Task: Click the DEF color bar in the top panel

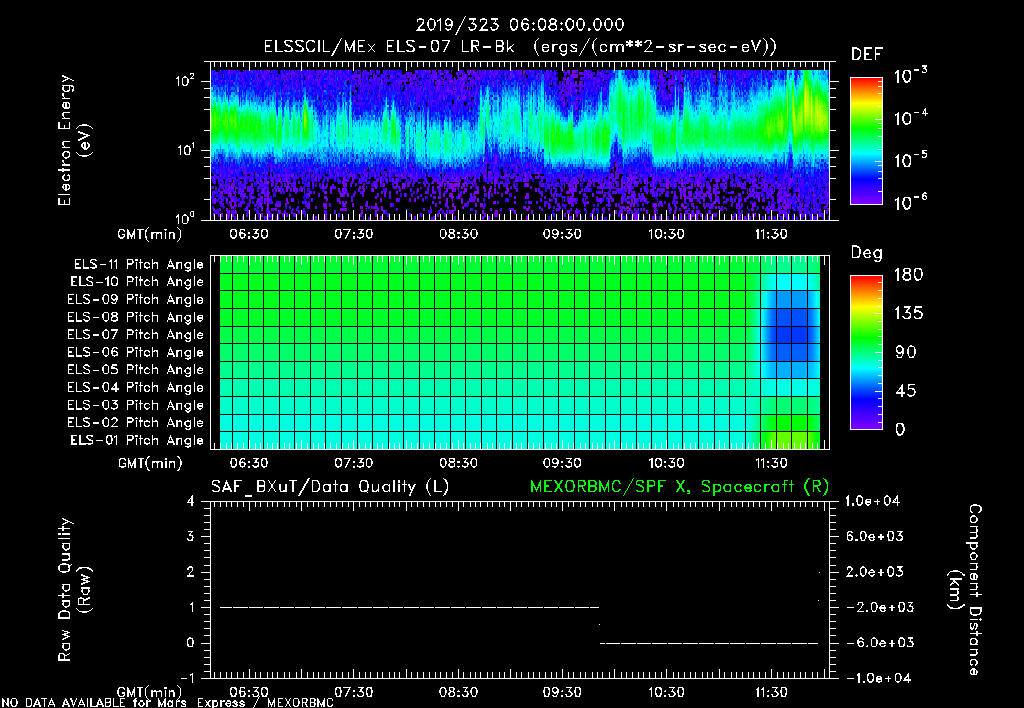Action: coord(866,141)
